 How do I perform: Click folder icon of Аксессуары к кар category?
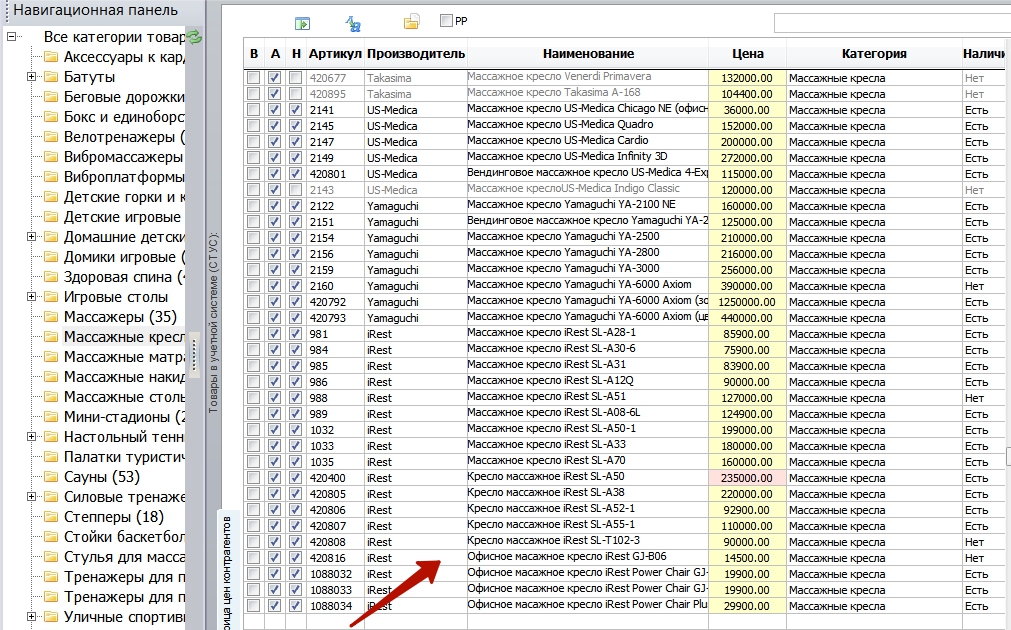(51, 57)
